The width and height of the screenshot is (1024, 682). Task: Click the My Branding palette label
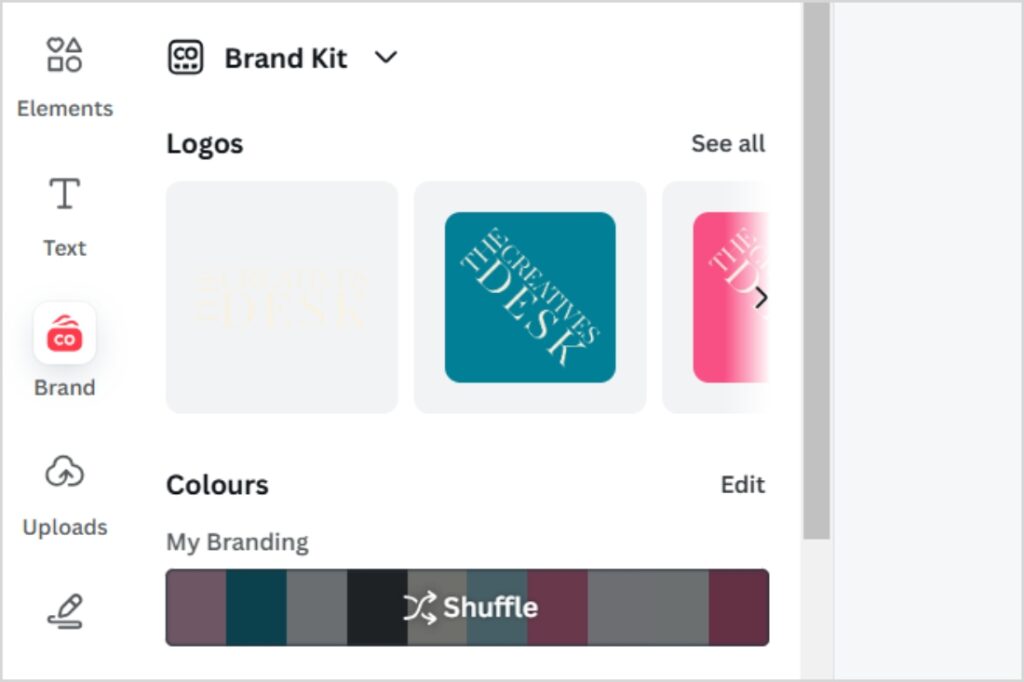point(237,543)
